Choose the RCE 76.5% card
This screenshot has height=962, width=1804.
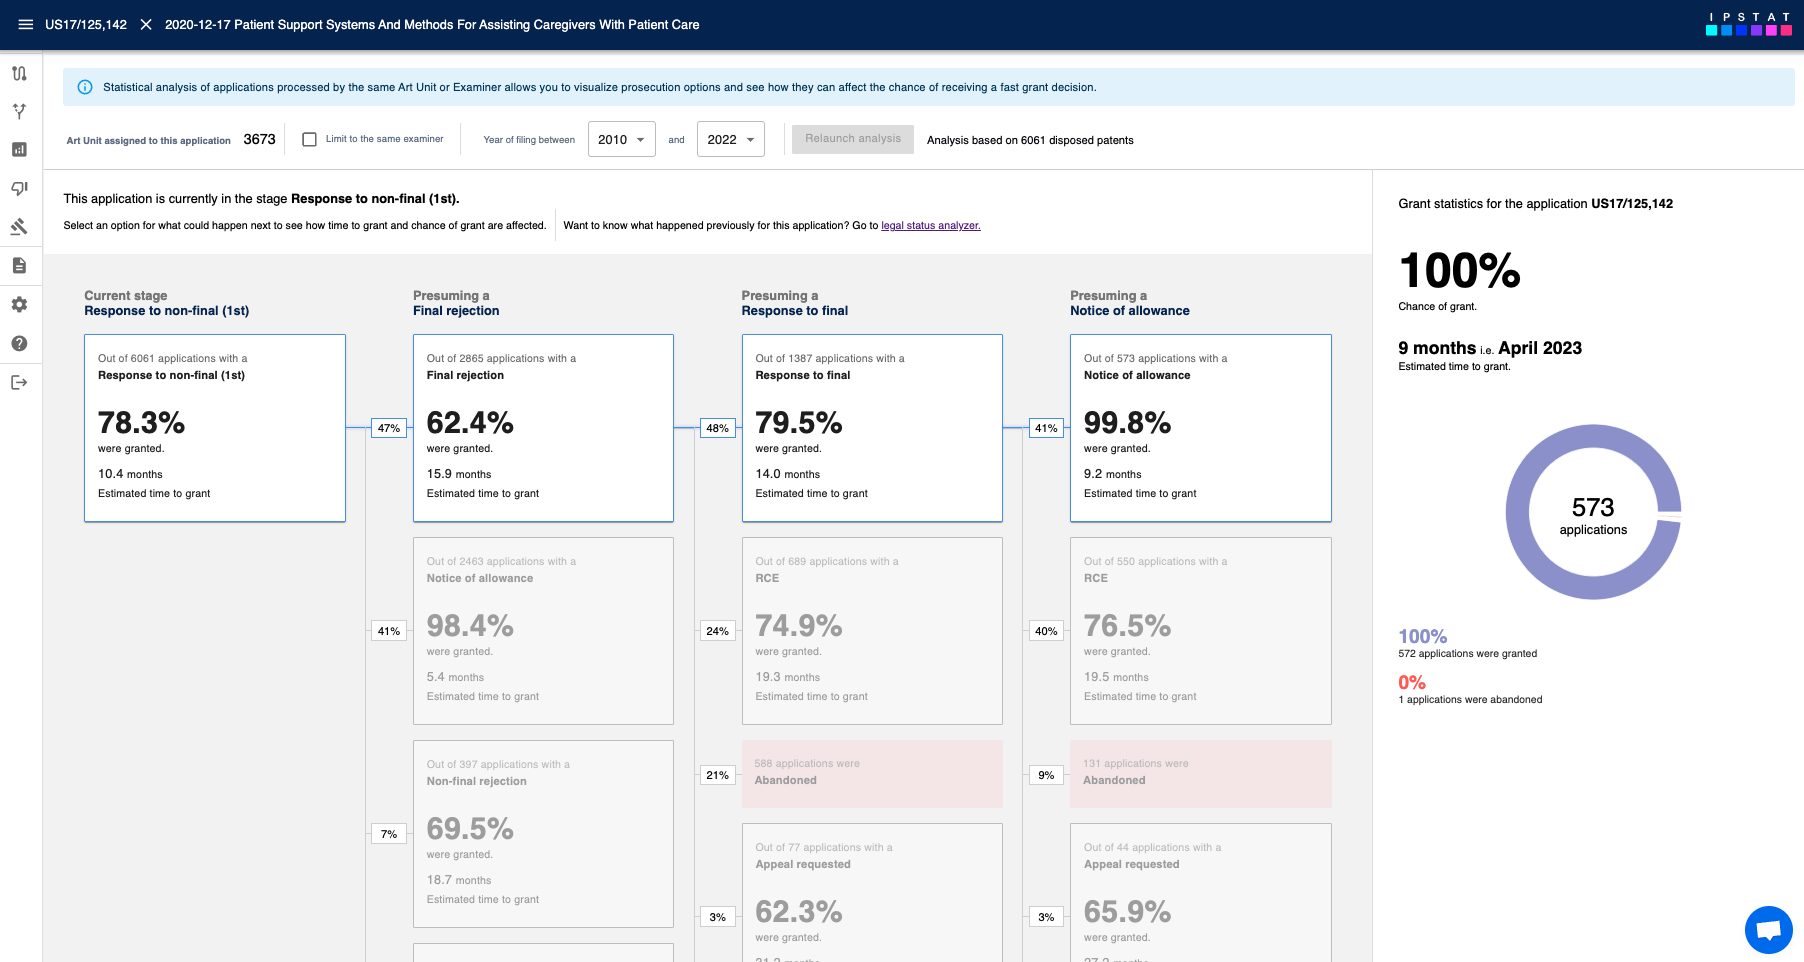pyautogui.click(x=1201, y=631)
